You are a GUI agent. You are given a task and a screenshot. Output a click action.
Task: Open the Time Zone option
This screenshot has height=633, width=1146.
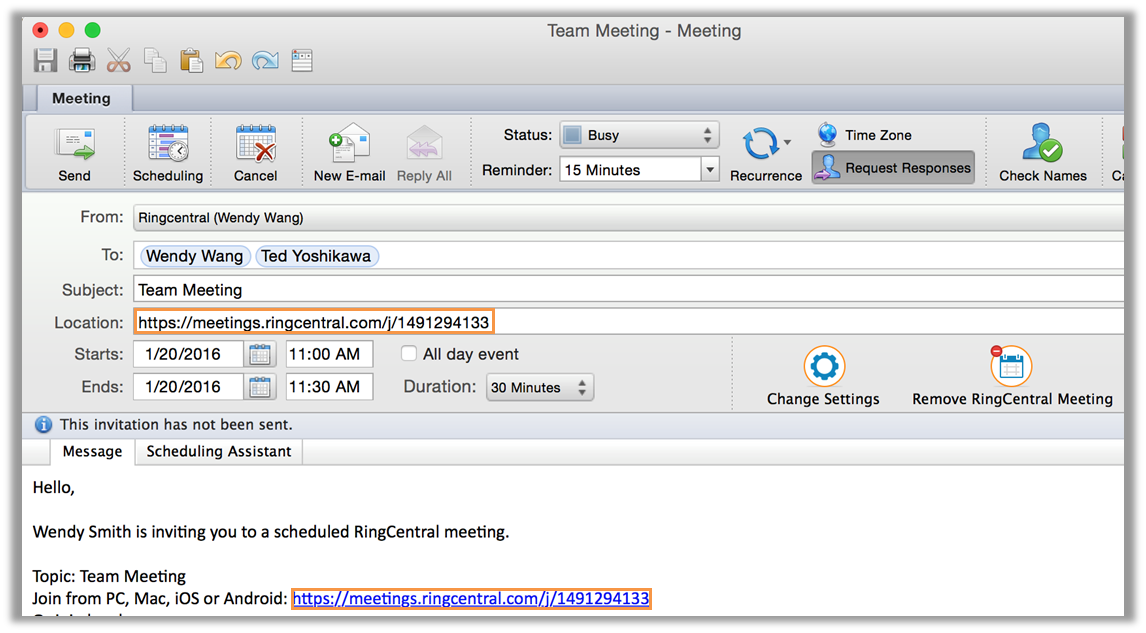pyautogui.click(x=865, y=134)
